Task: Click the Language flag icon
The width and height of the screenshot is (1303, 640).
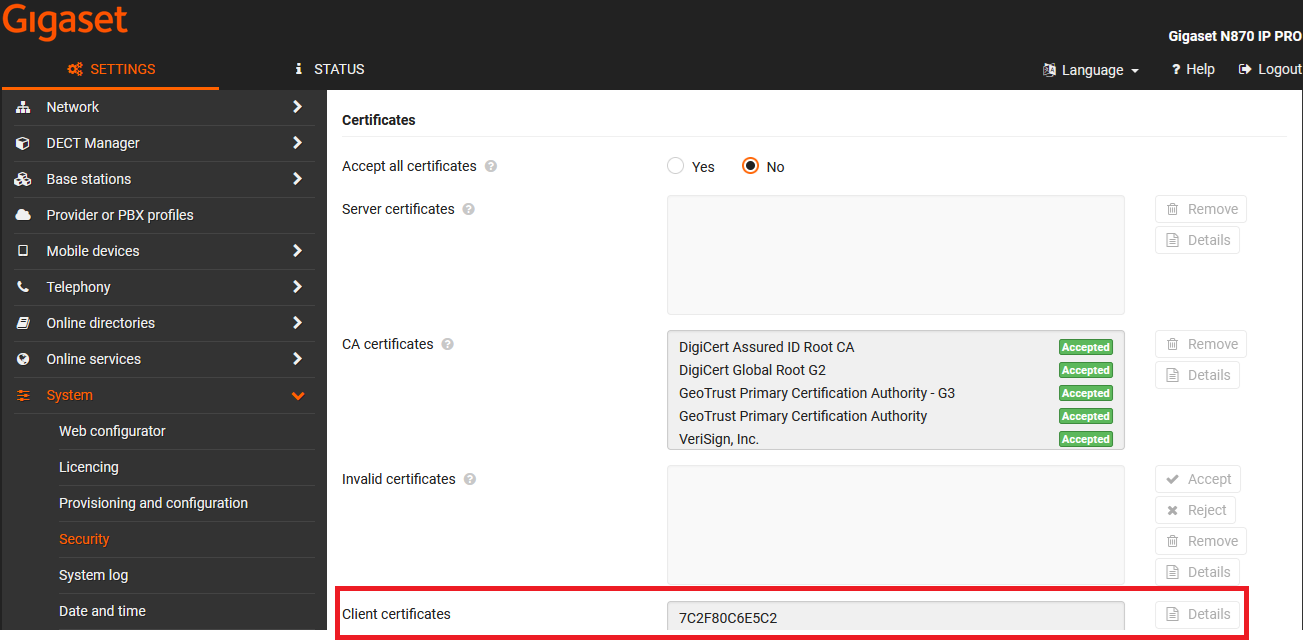Action: (x=1049, y=70)
